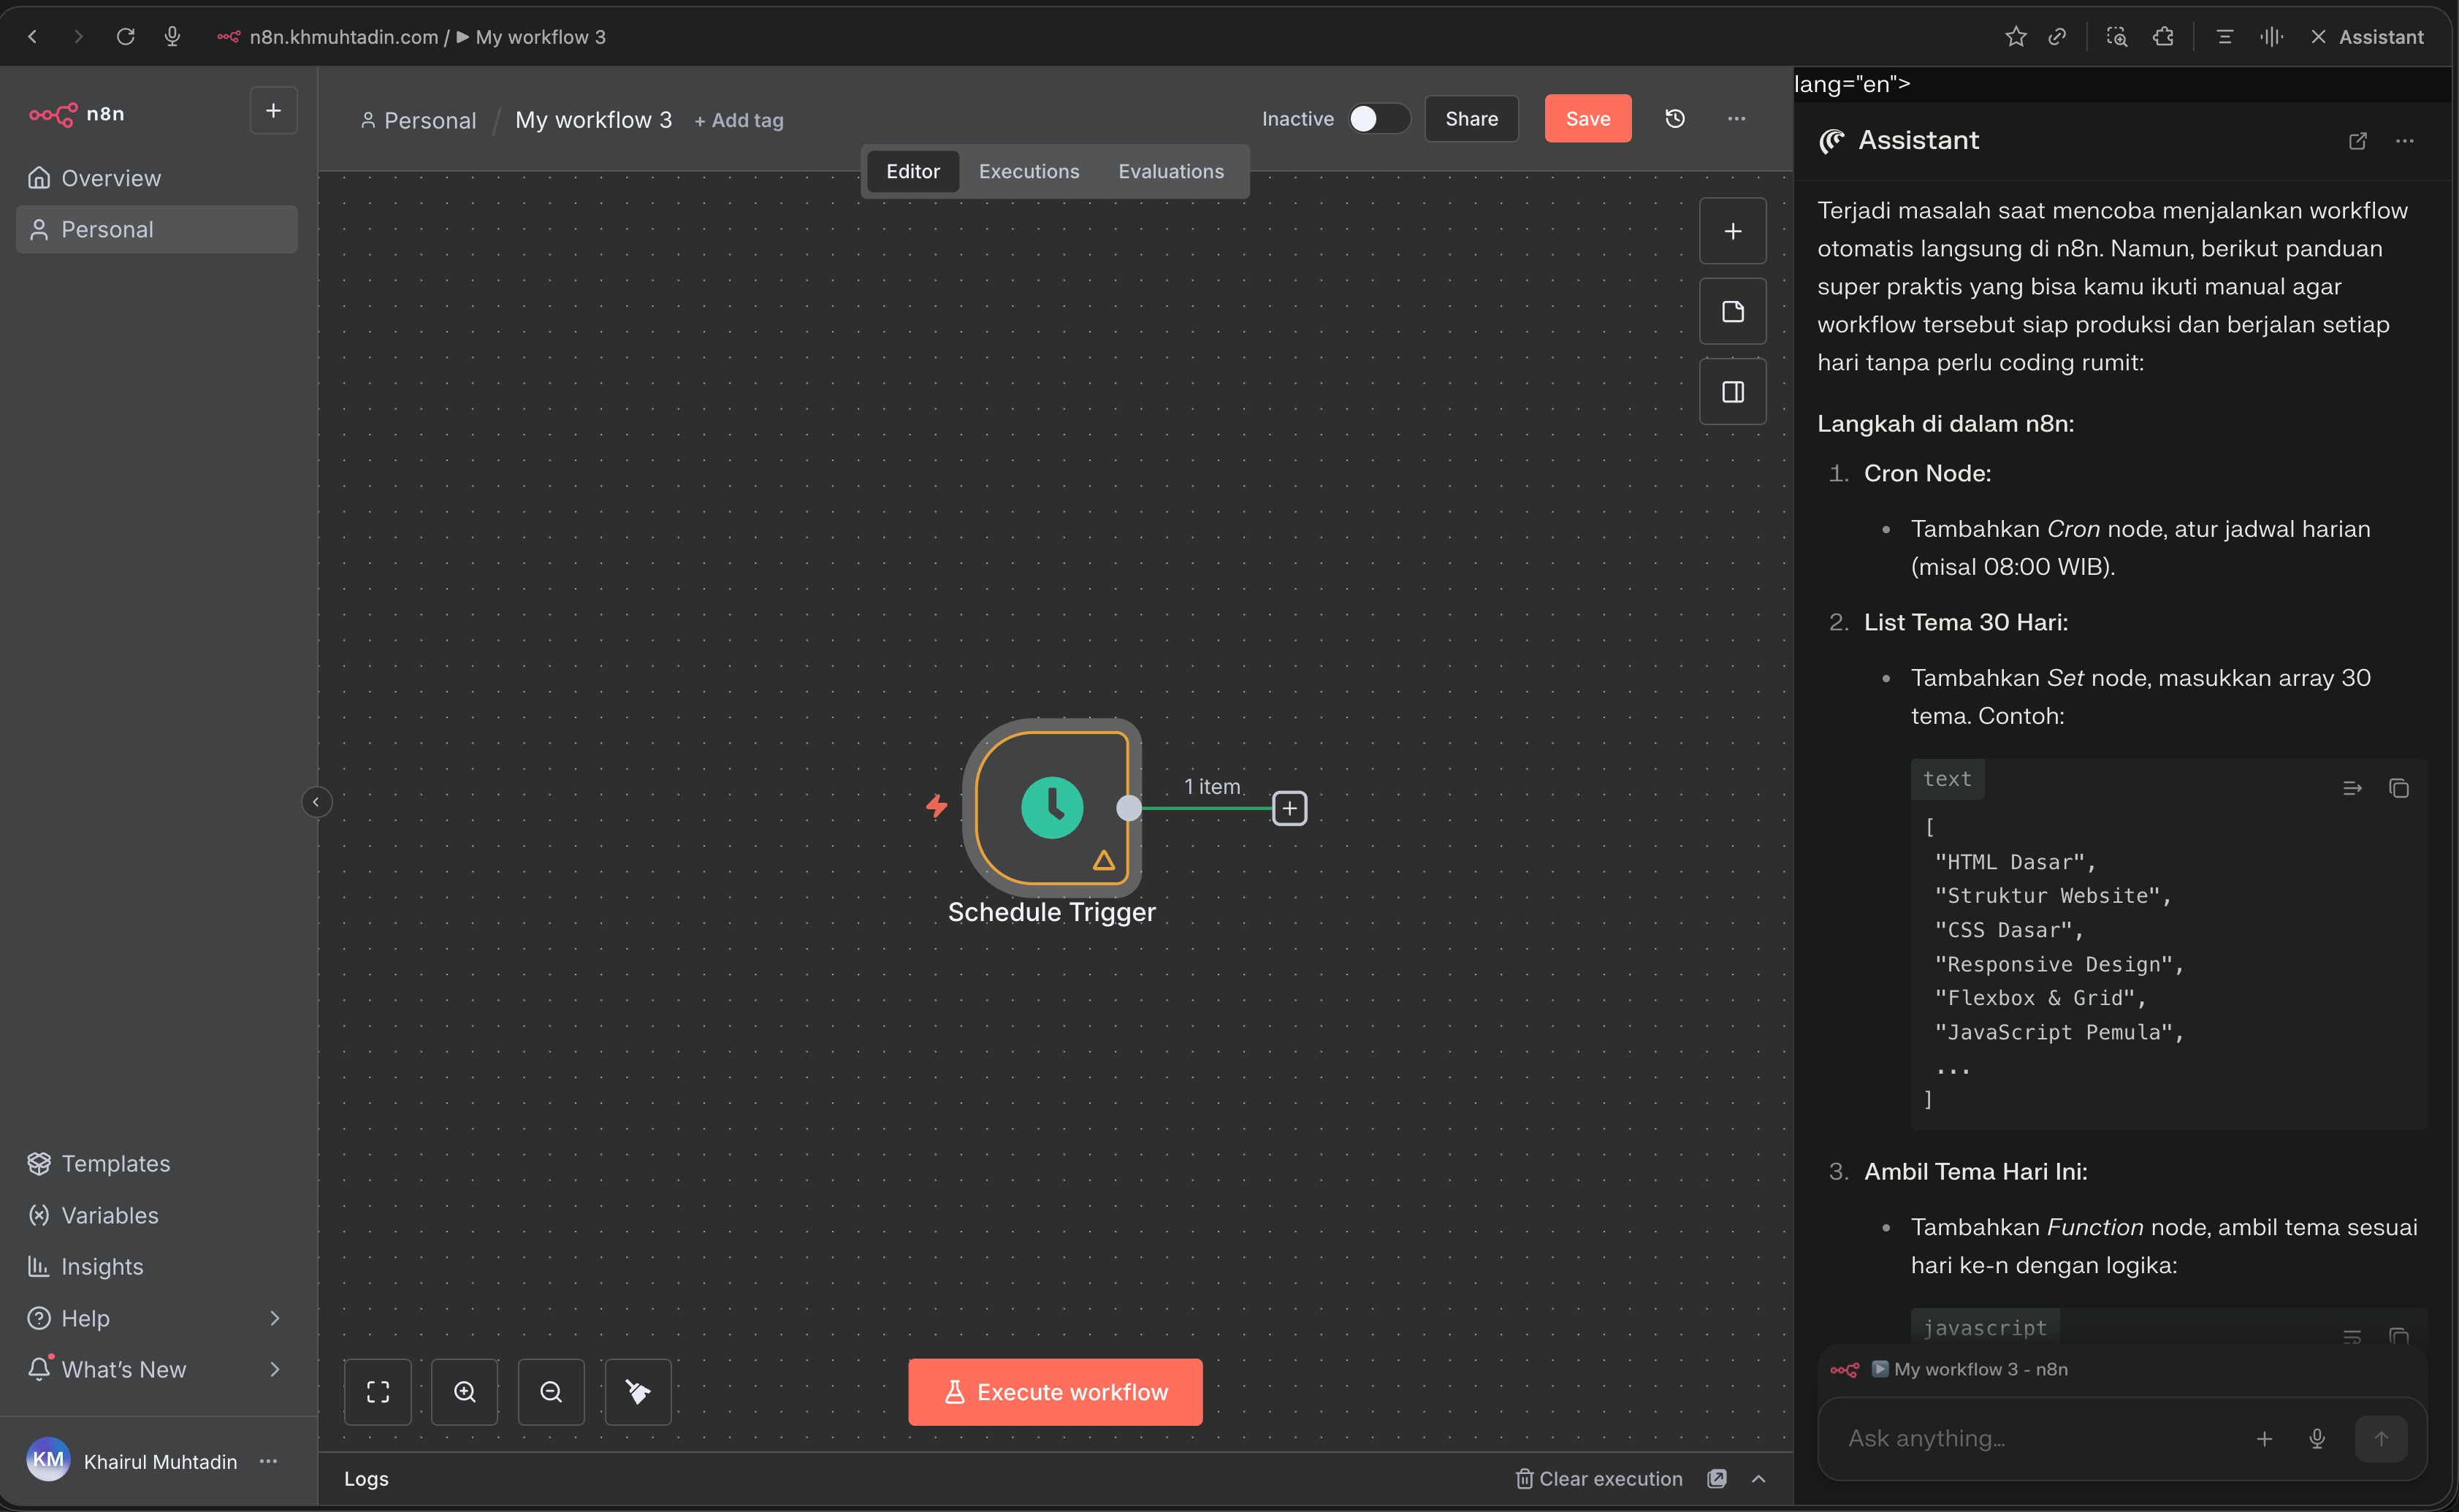Expand the What's New submenu
The height and width of the screenshot is (1512, 2459).
[x=274, y=1369]
